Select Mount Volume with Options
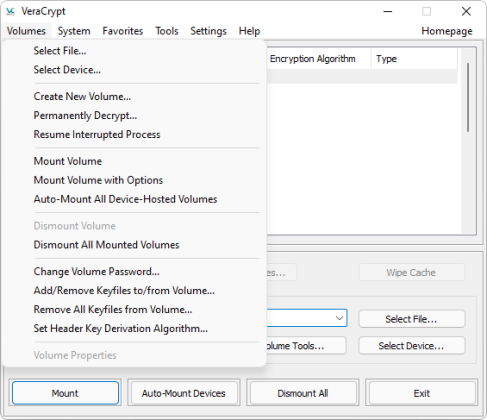The image size is (487, 420). point(133,180)
